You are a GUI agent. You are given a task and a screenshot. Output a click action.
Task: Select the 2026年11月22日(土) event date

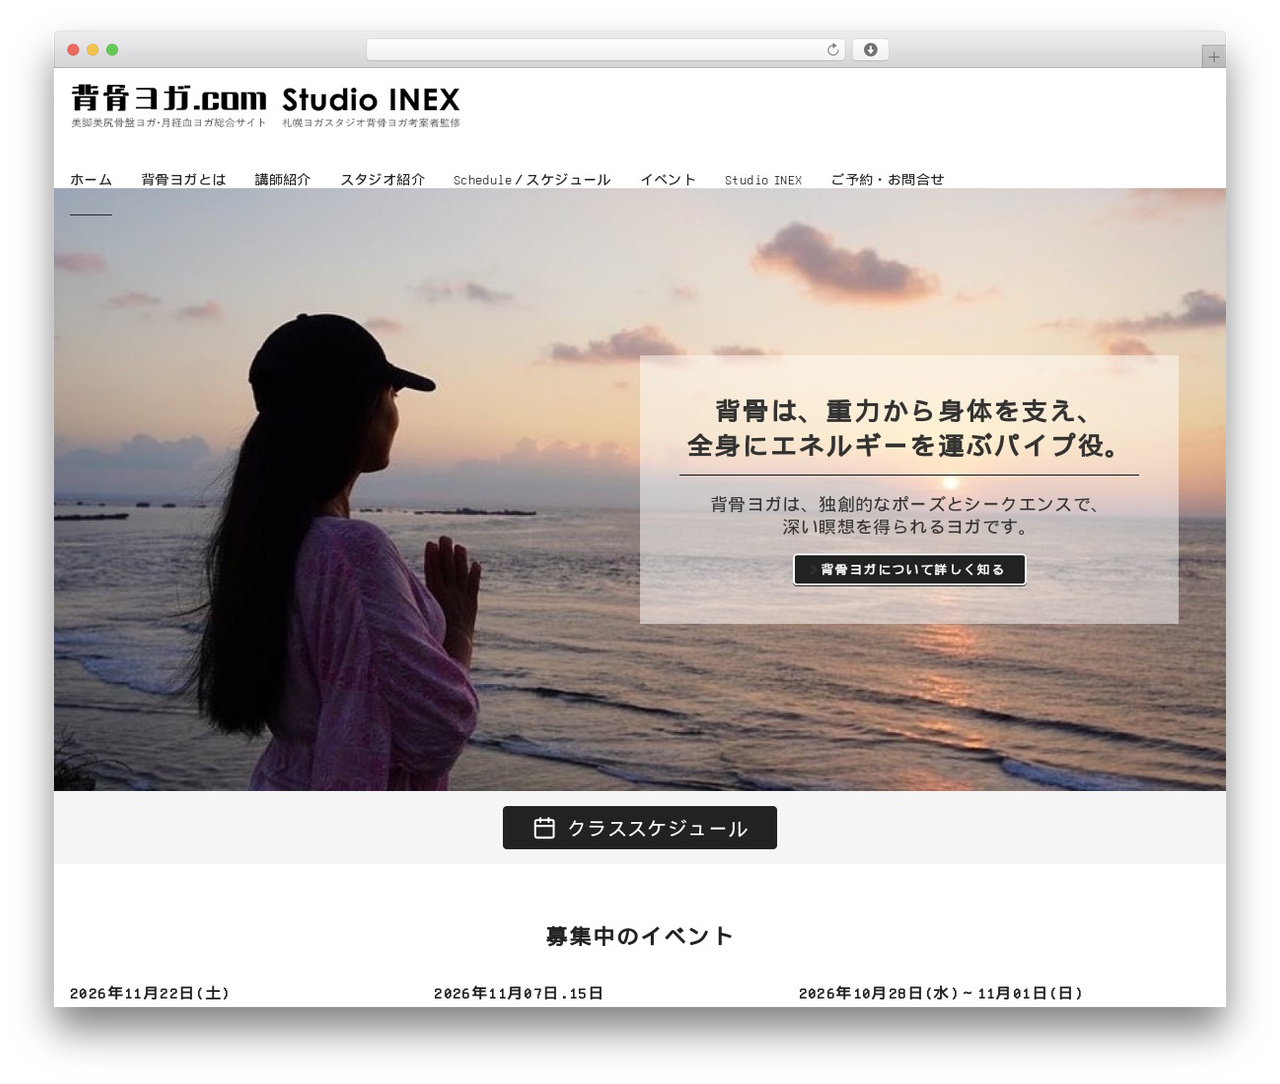point(150,993)
